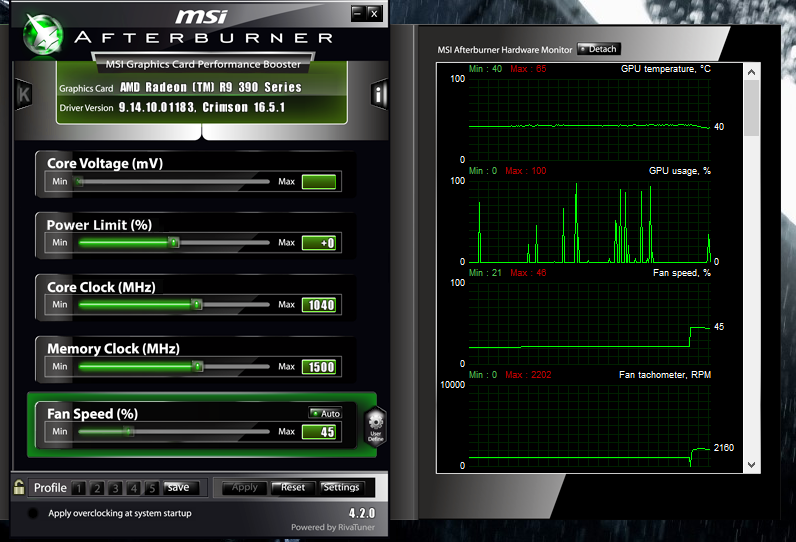
Task: Click the monitor scrollbar down arrow
Action: point(752,465)
